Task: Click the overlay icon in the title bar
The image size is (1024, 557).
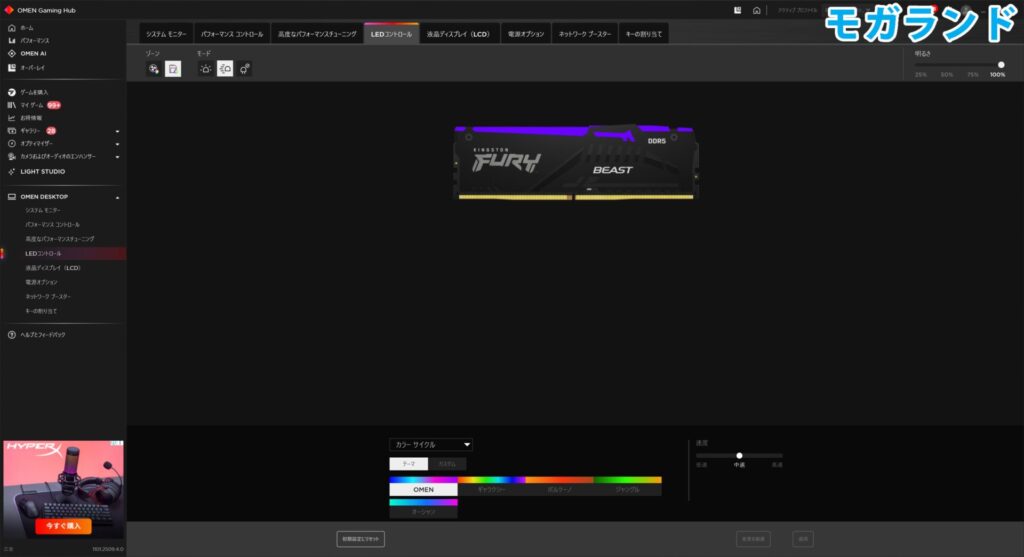Action: 737,10
